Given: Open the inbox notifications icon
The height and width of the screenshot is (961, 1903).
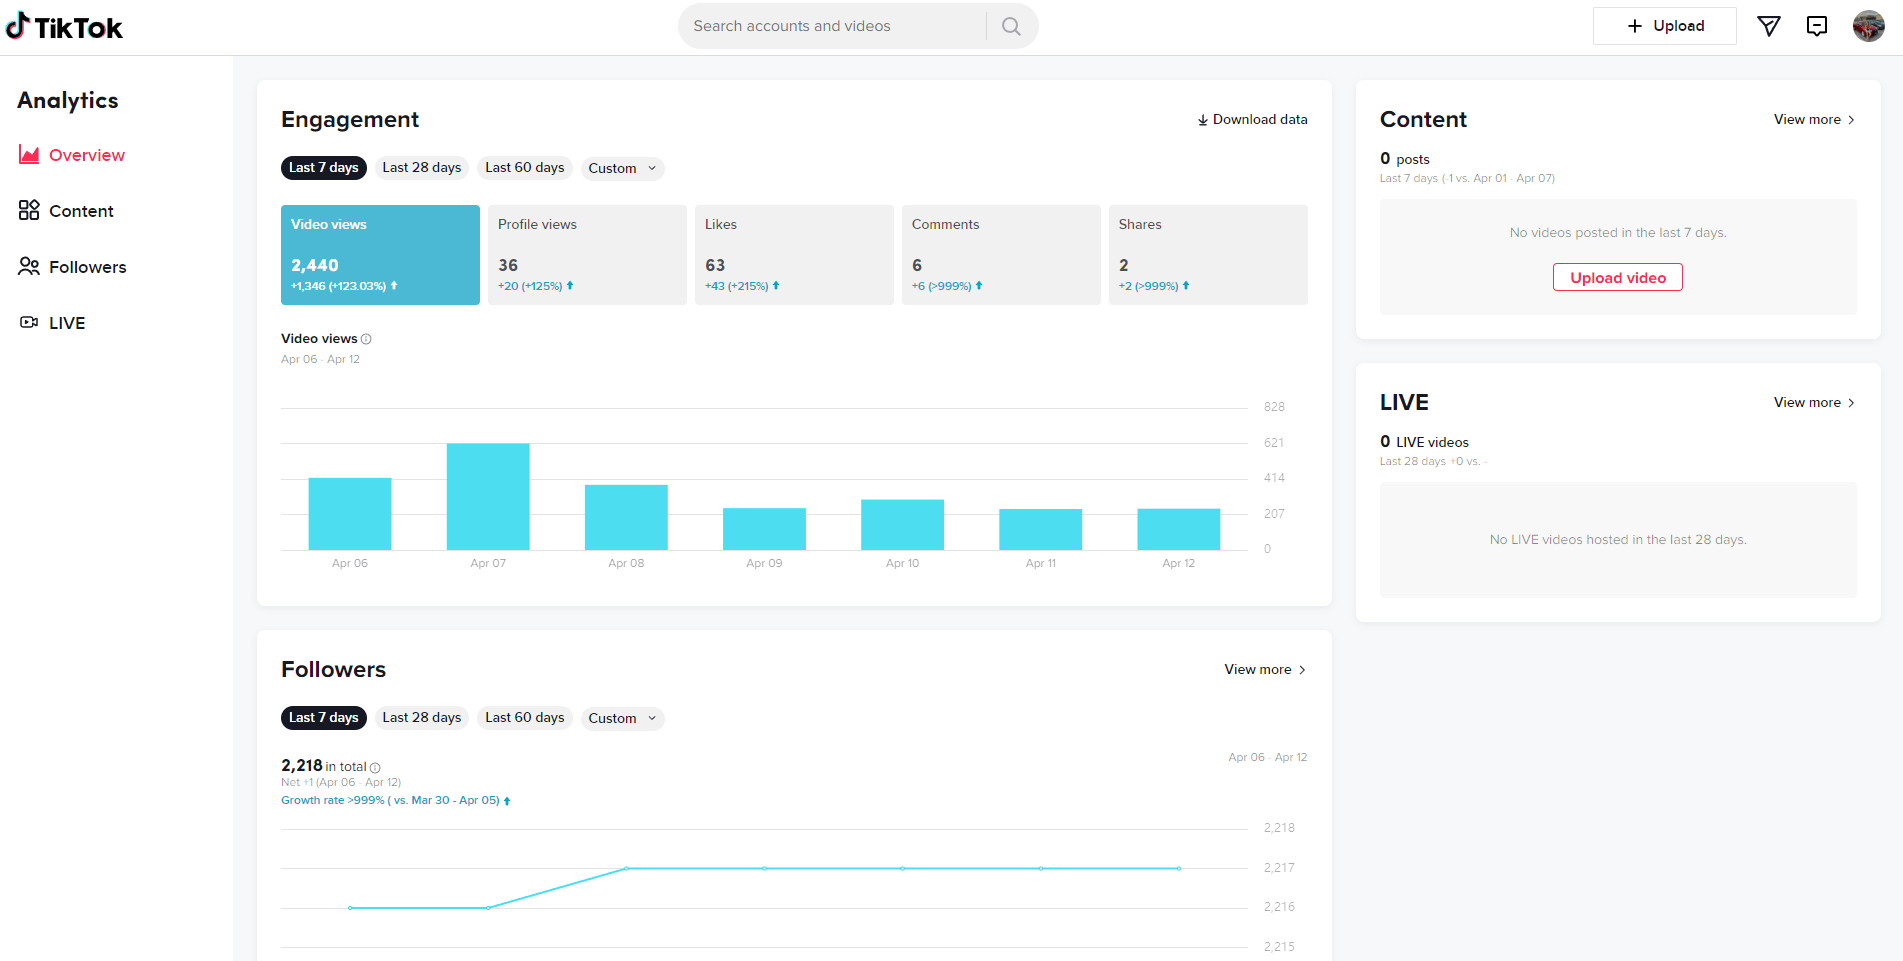Looking at the screenshot, I should click(1817, 26).
